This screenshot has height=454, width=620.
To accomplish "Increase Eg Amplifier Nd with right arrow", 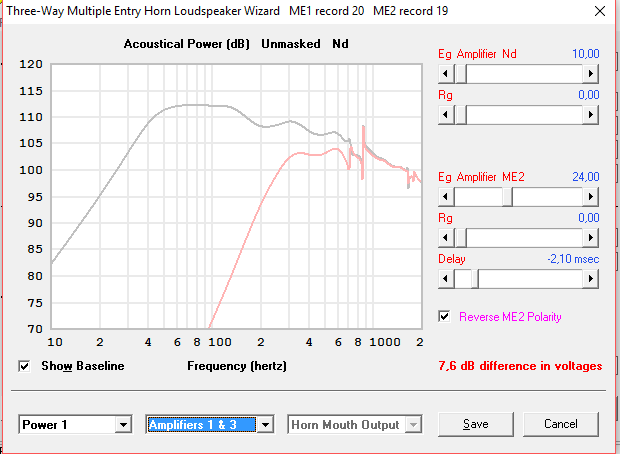I will click(x=590, y=74).
